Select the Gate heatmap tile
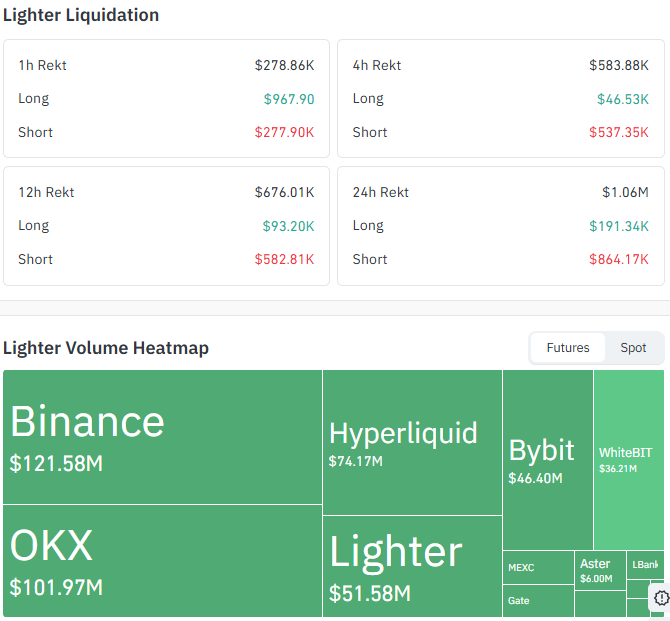The height and width of the screenshot is (621, 670). pos(538,601)
